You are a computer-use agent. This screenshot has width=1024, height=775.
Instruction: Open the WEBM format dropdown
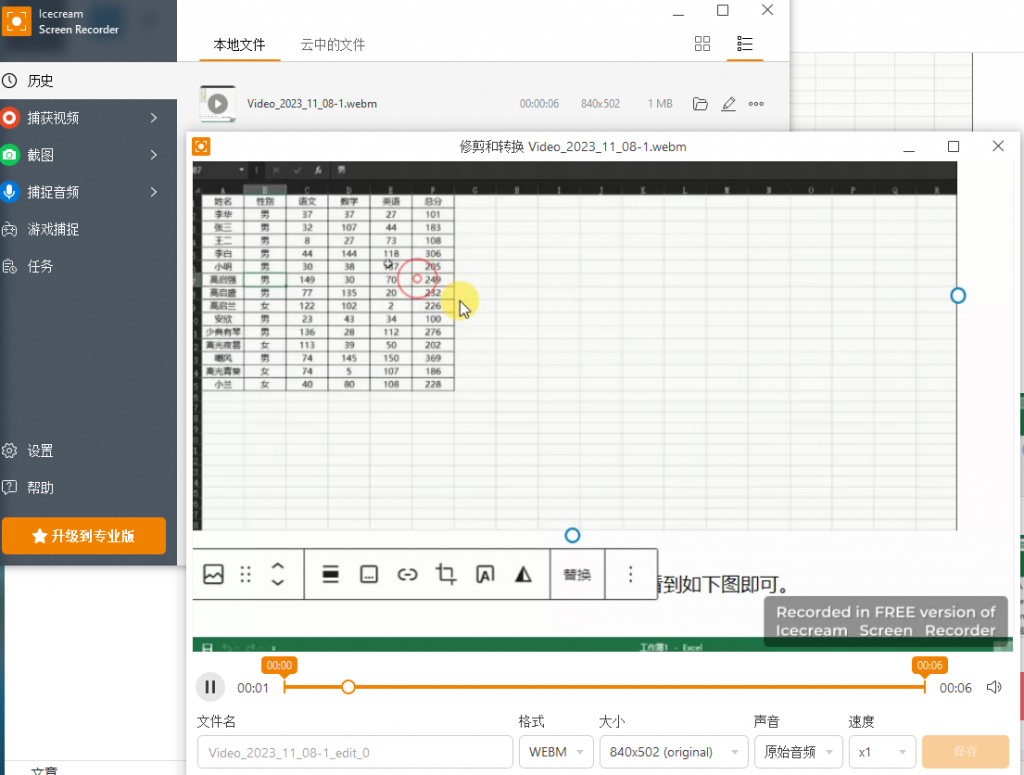(x=556, y=751)
